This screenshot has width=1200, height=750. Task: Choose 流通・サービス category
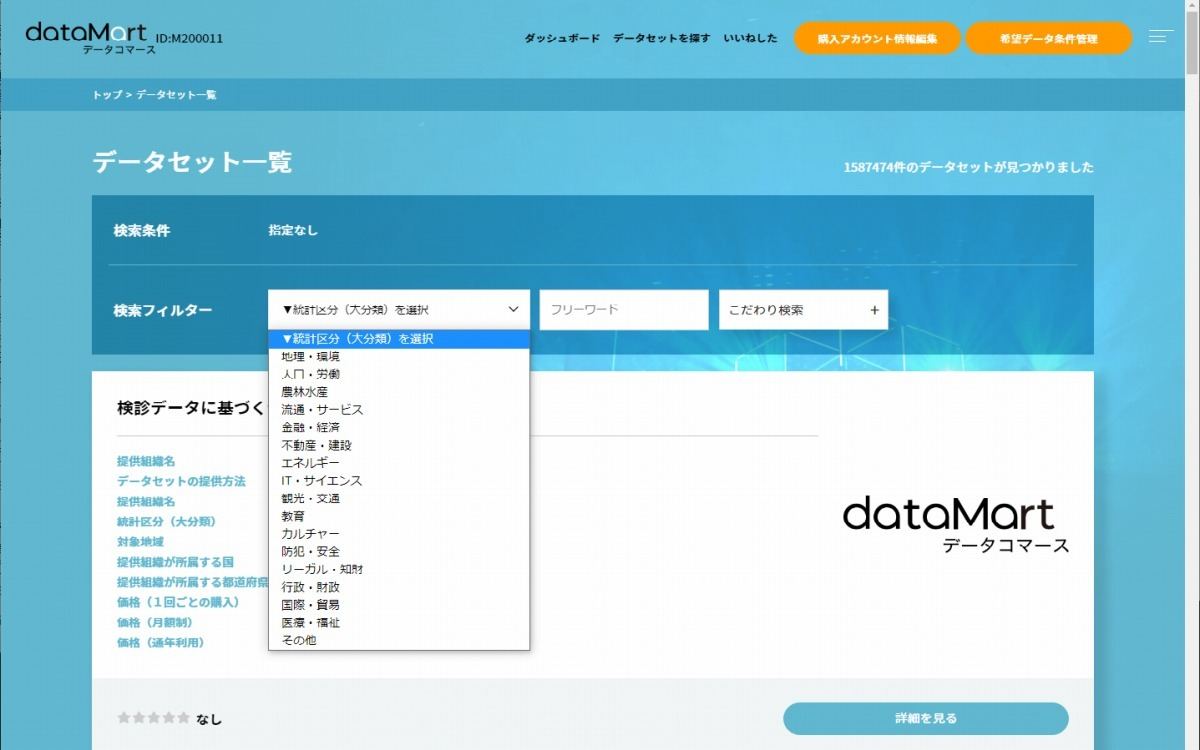click(399, 410)
